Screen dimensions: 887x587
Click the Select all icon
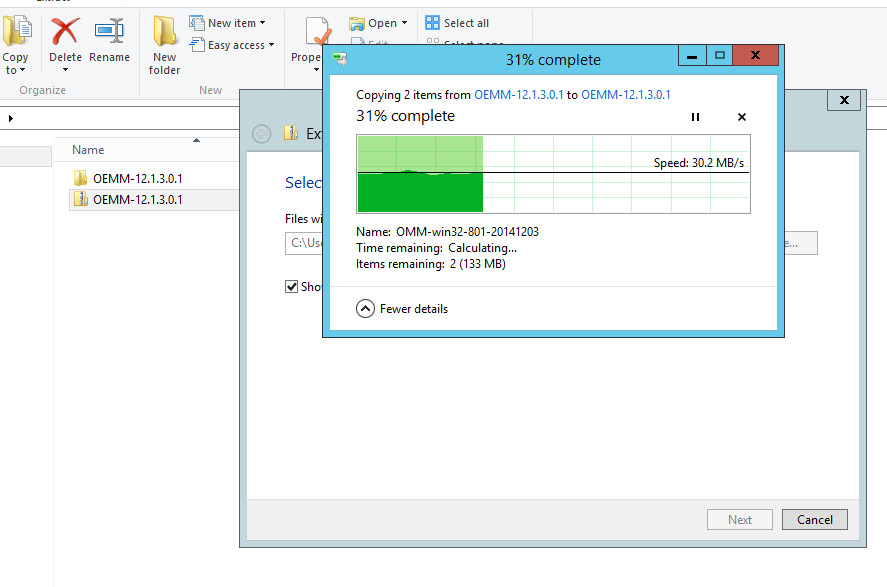tap(432, 23)
